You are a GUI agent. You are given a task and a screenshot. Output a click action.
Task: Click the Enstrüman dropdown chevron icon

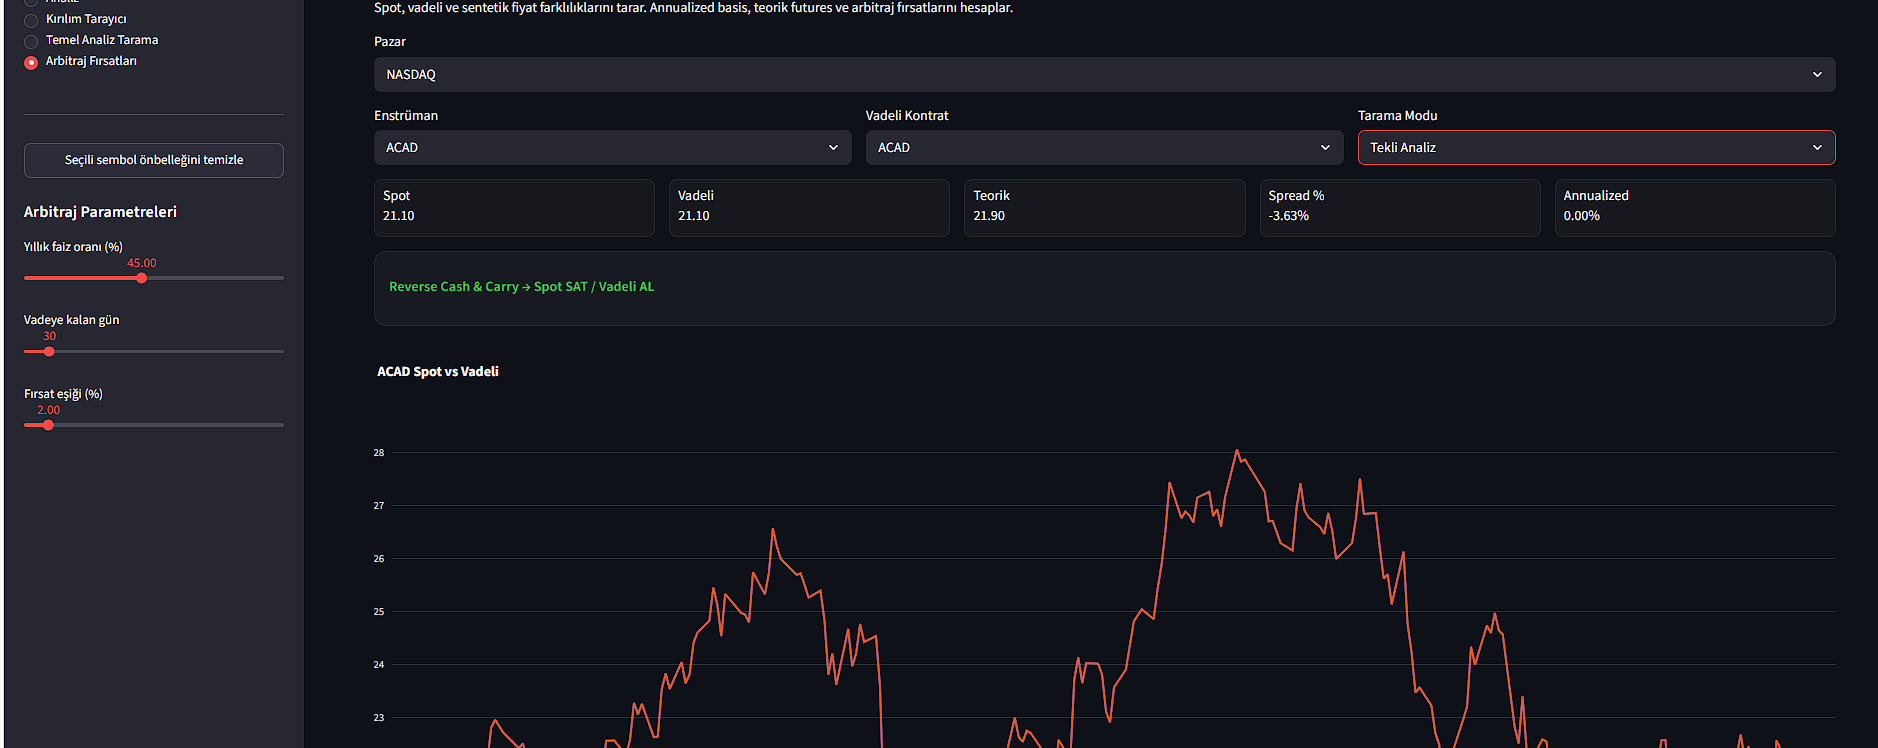click(x=833, y=148)
